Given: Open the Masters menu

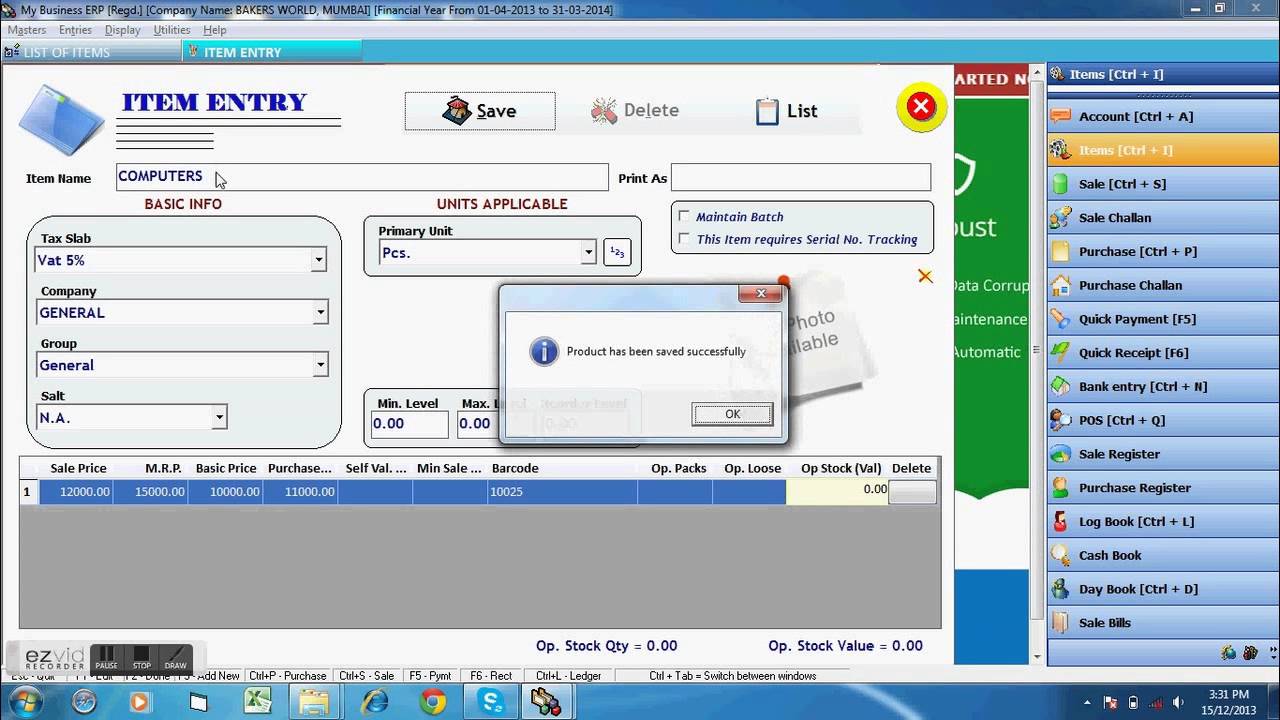Looking at the screenshot, I should click(27, 30).
